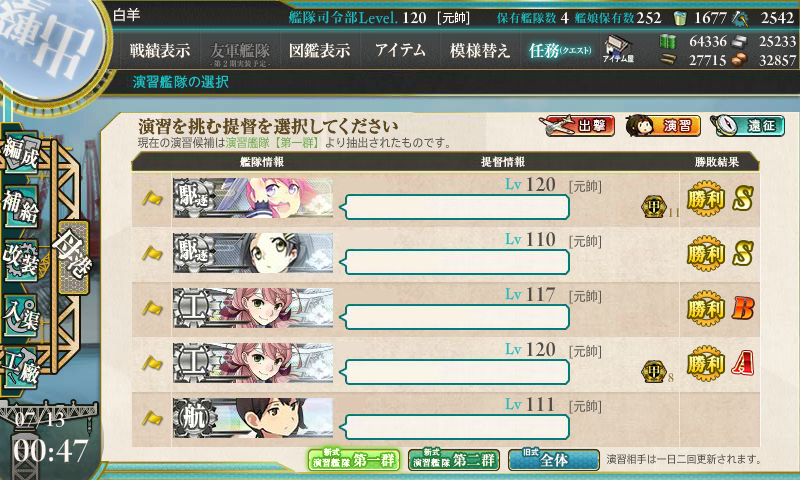800x480 pixels.
Task: Open the 改装 remodel icon
Action: tap(20, 261)
